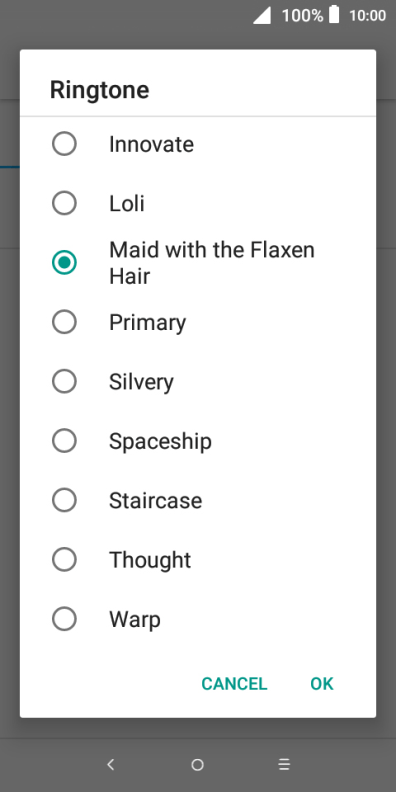The height and width of the screenshot is (792, 396).
Task: Pick the Thought ringtone radio button
Action: pos(64,560)
